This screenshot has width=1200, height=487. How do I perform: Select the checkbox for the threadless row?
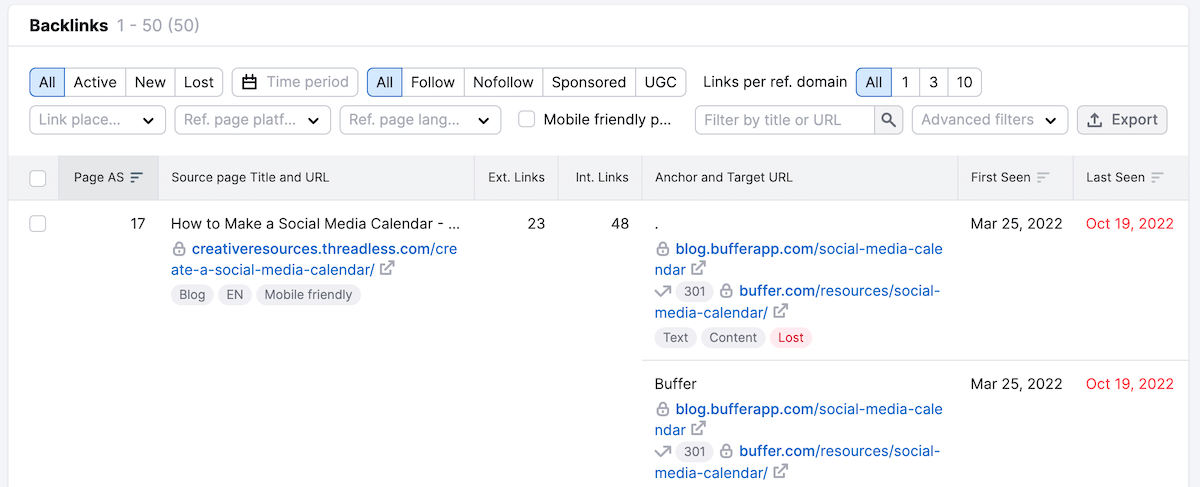pyautogui.click(x=38, y=224)
